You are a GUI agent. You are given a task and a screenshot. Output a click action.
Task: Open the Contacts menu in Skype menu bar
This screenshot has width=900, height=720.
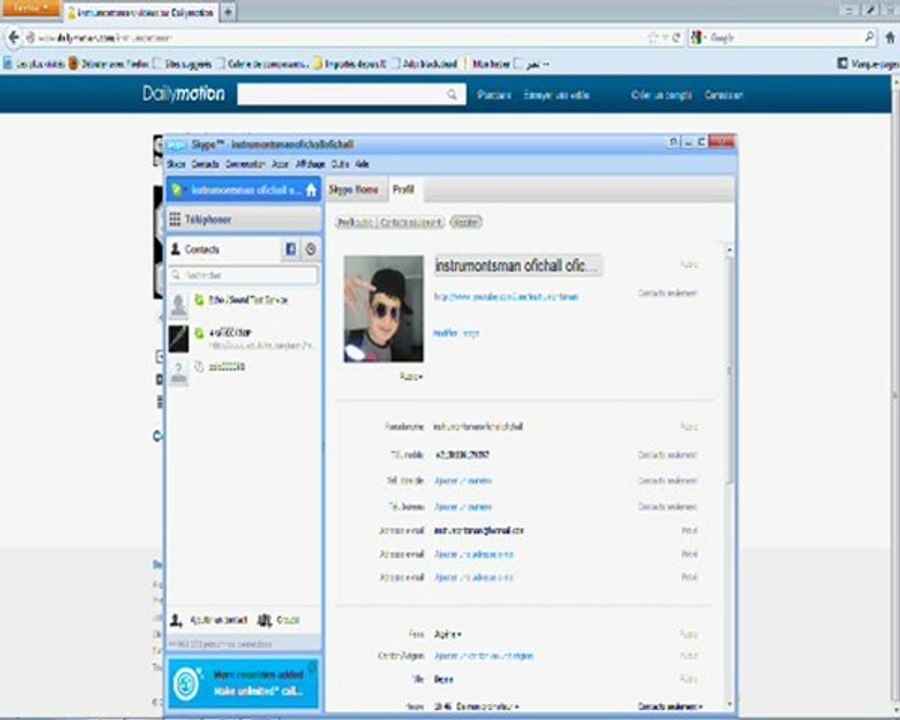click(x=205, y=164)
